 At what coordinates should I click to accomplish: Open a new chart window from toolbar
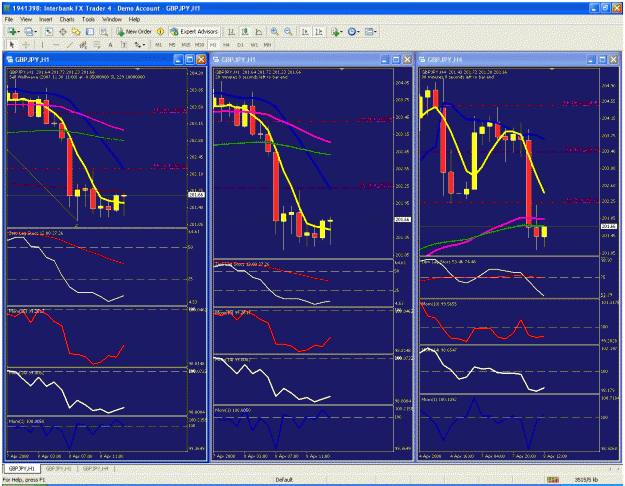pyautogui.click(x=12, y=31)
